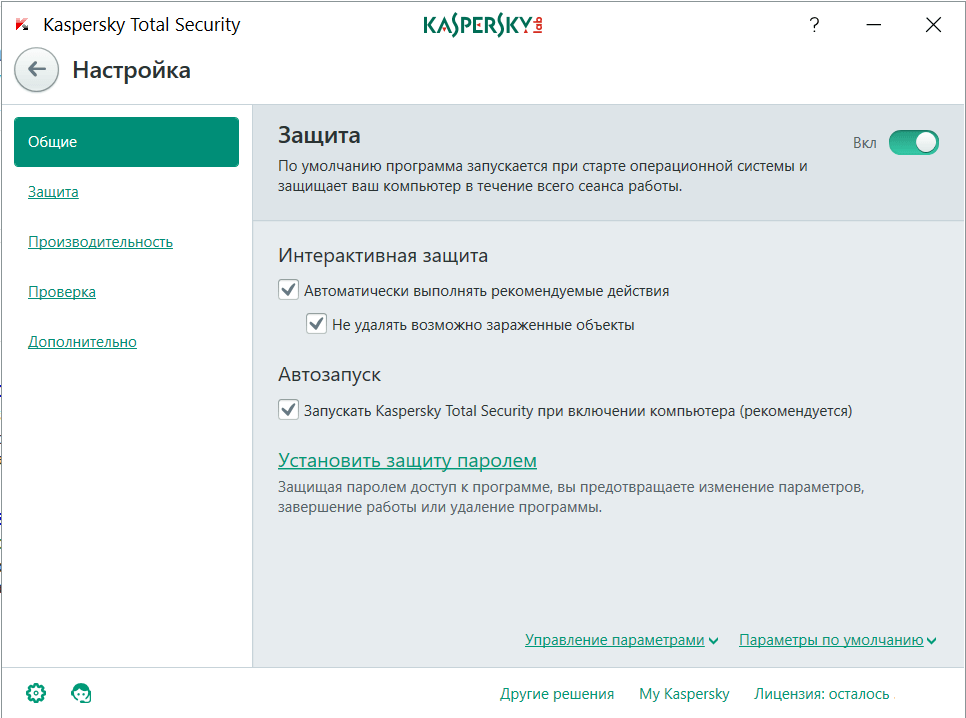Click the Kaspersky logo in title bar
Screen dimensions: 966x718
pos(482,26)
